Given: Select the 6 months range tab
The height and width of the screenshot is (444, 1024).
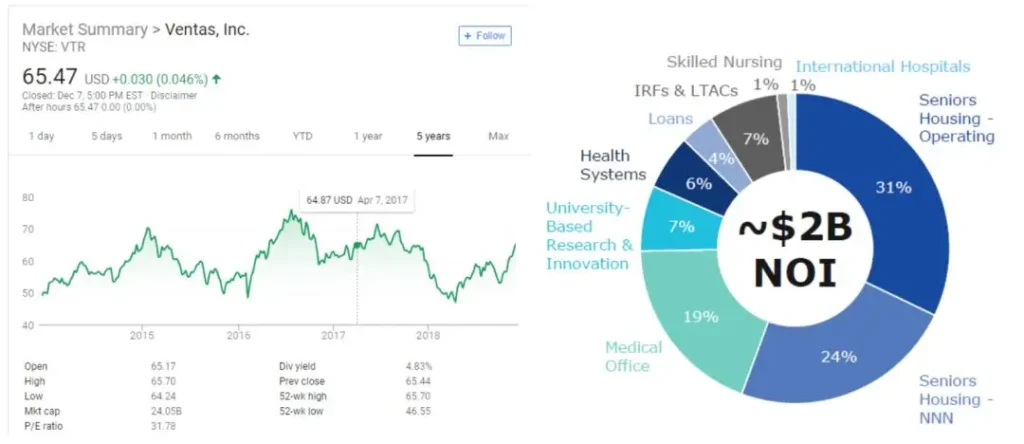Looking at the screenshot, I should (237, 136).
